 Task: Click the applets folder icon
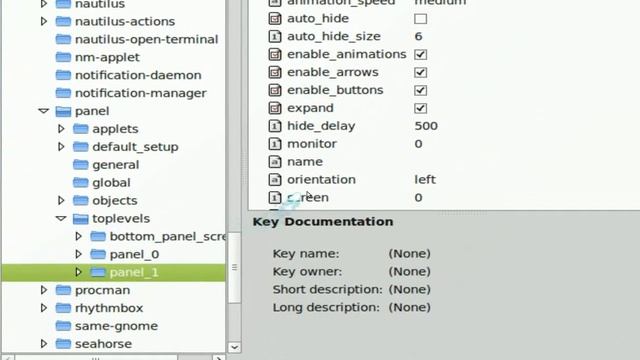80,129
